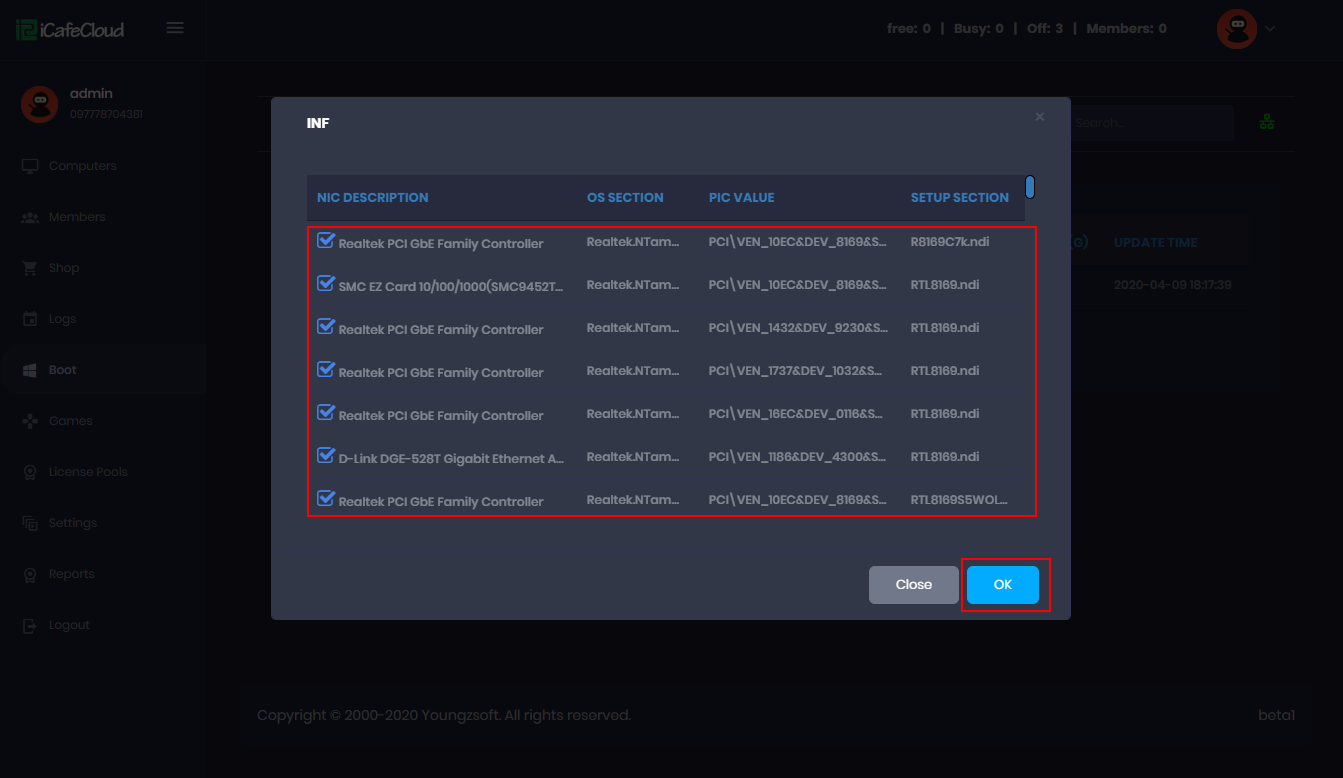Sort by SETUP SECTION column header
The image size is (1343, 778).
click(x=959, y=198)
